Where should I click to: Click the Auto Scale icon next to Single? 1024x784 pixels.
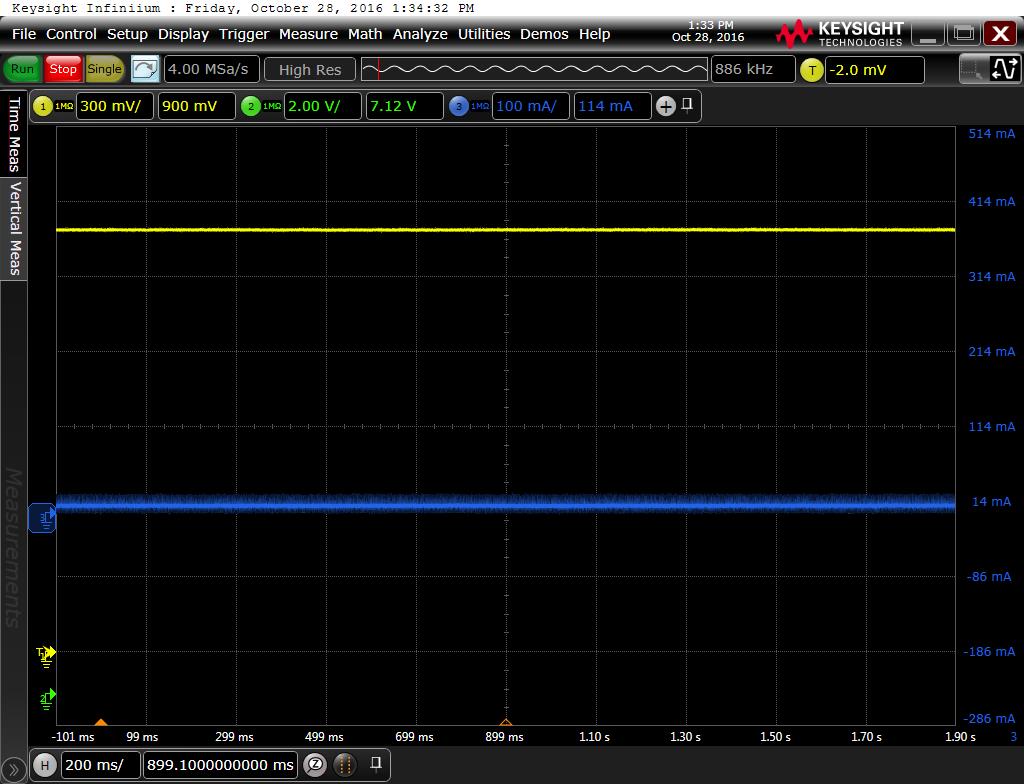pyautogui.click(x=145, y=69)
